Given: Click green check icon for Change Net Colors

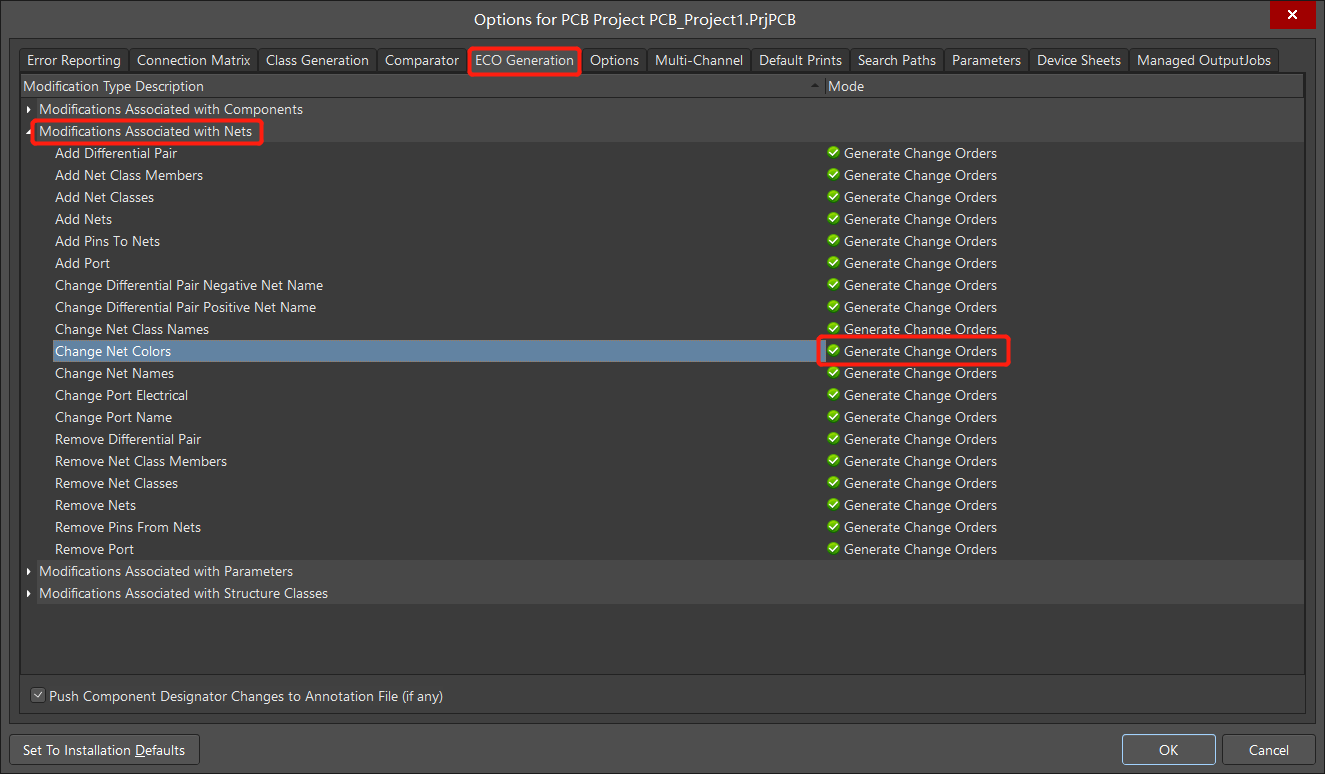Looking at the screenshot, I should click(x=833, y=351).
